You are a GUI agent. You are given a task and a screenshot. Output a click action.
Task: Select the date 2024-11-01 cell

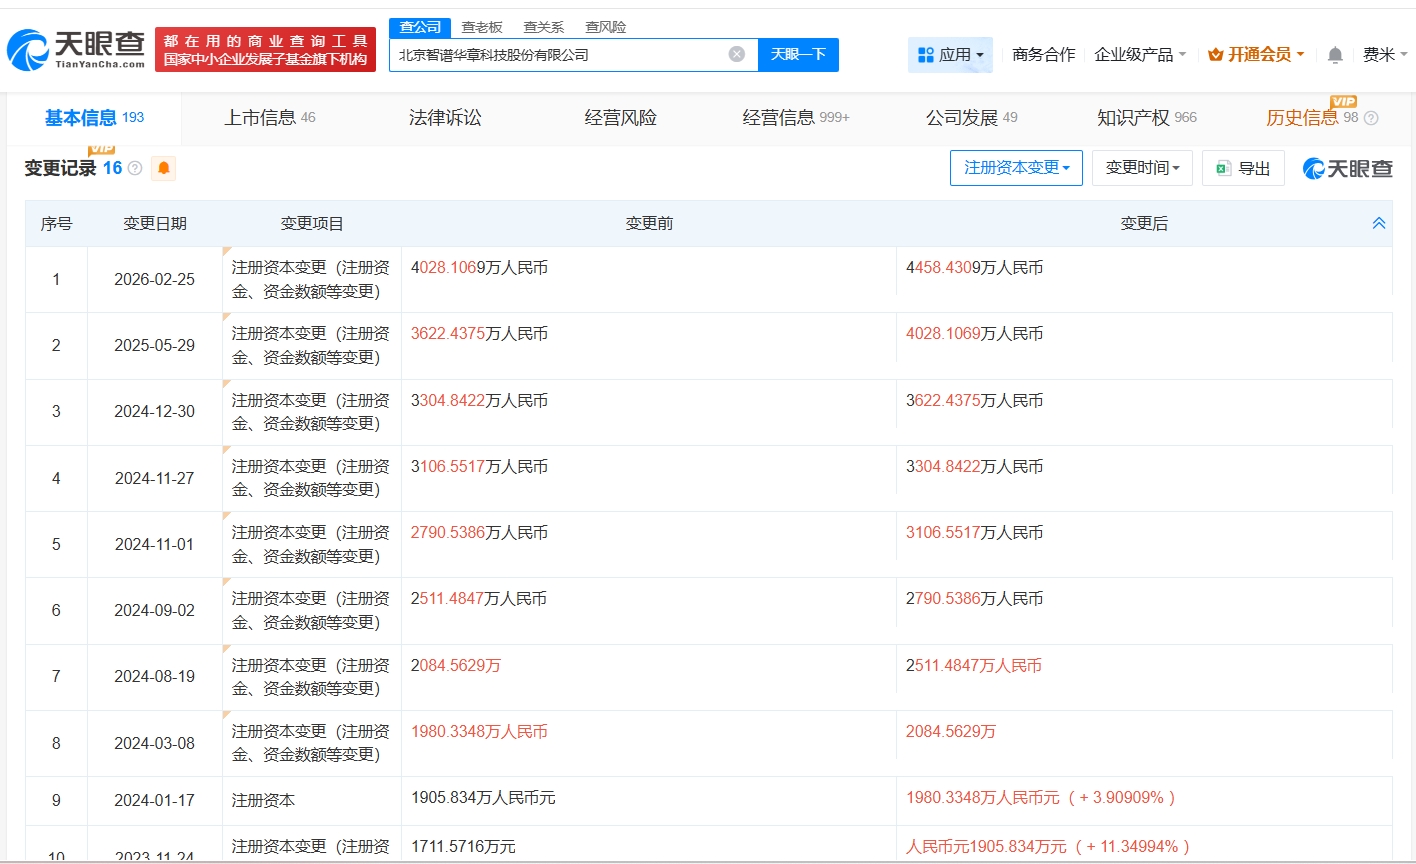tap(155, 544)
